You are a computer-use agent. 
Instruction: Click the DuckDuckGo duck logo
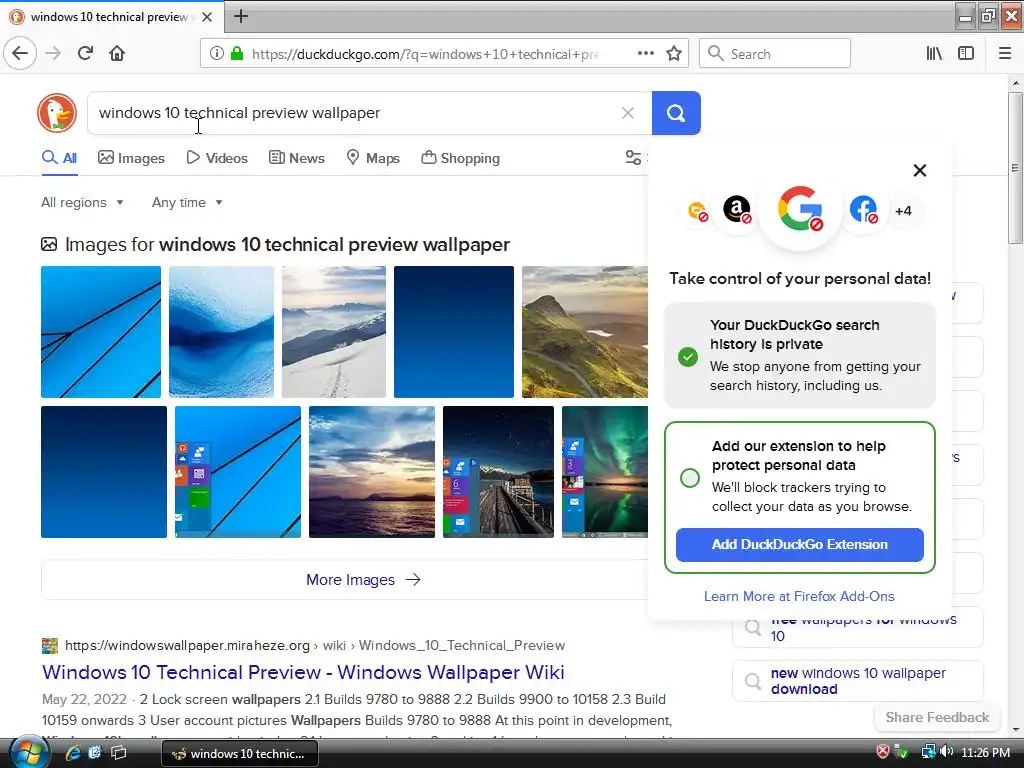pyautogui.click(x=57, y=113)
